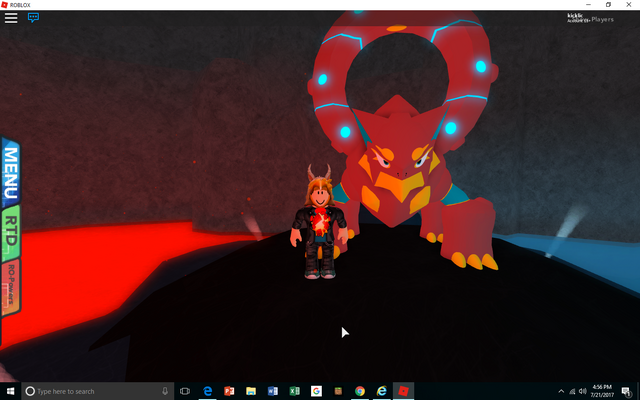Launch Word from the taskbar

273,391
